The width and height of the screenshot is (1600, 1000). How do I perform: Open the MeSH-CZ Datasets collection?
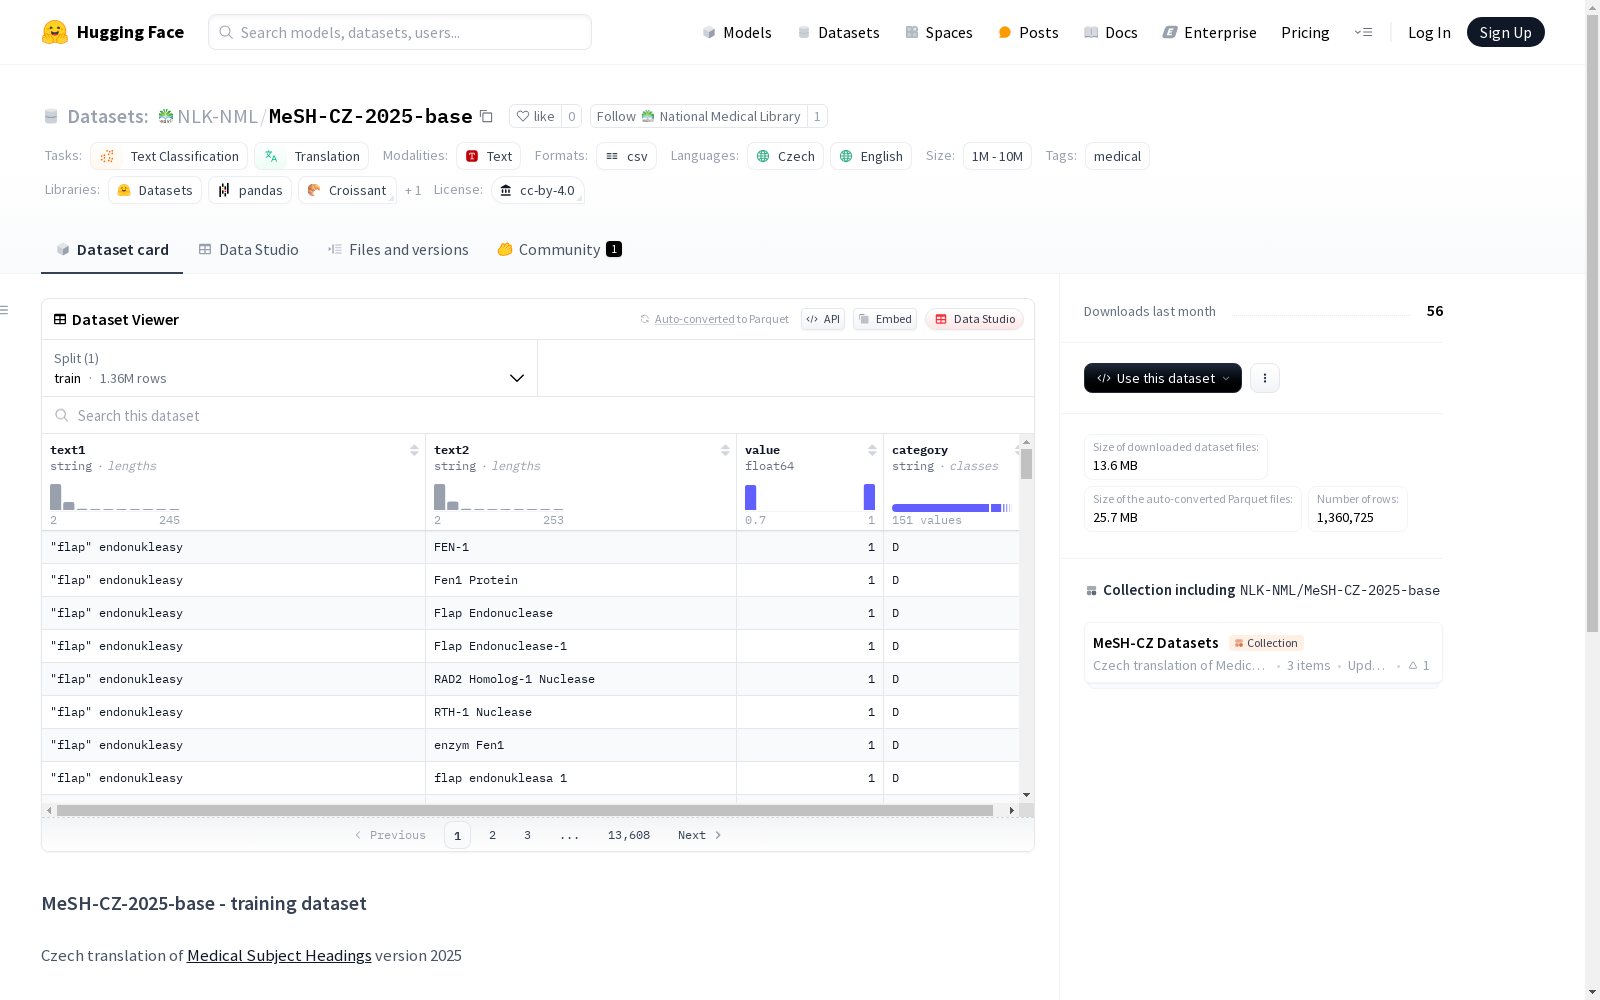[1263, 653]
